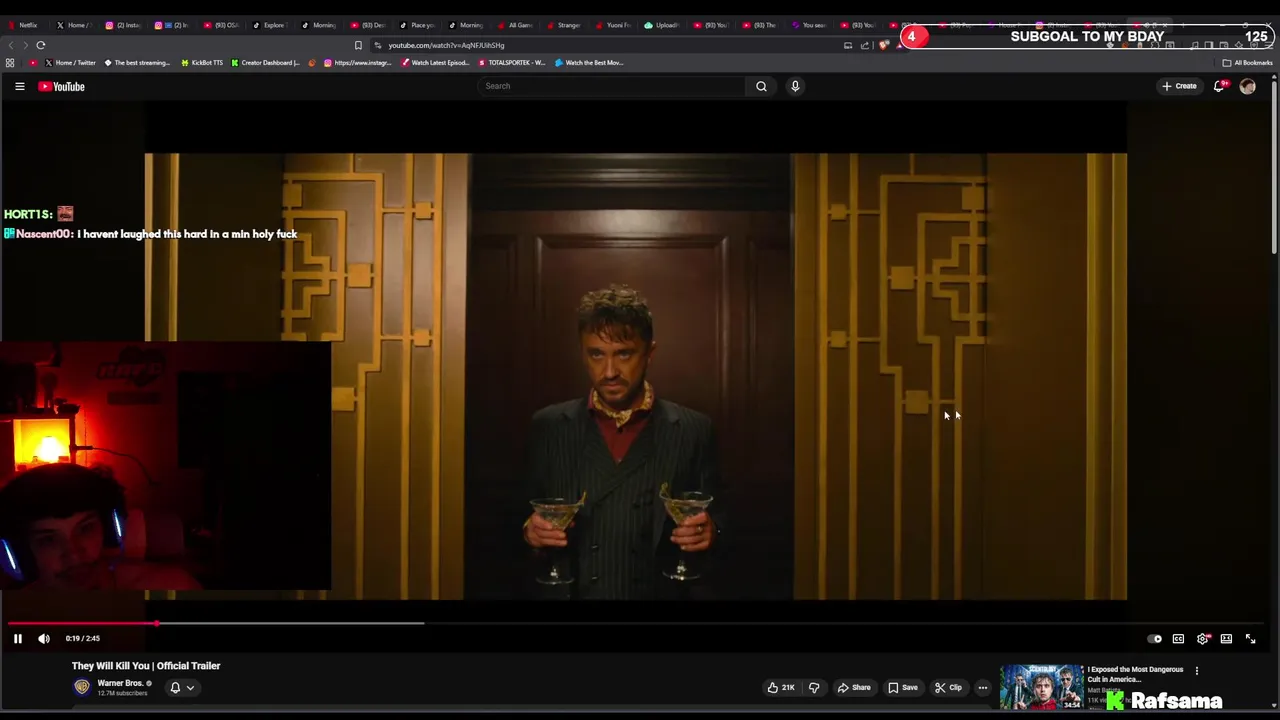Viewport: 1280px width, 720px height.
Task: Open the YouTube notifications bell
Action: pyautogui.click(x=1219, y=86)
